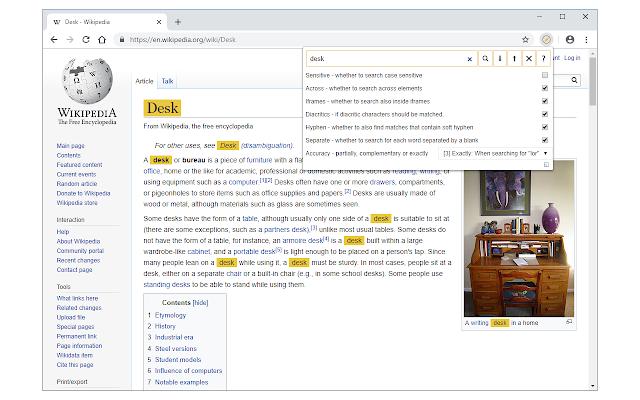640x400 pixels.
Task: Switch to the Article tab
Action: 144,81
